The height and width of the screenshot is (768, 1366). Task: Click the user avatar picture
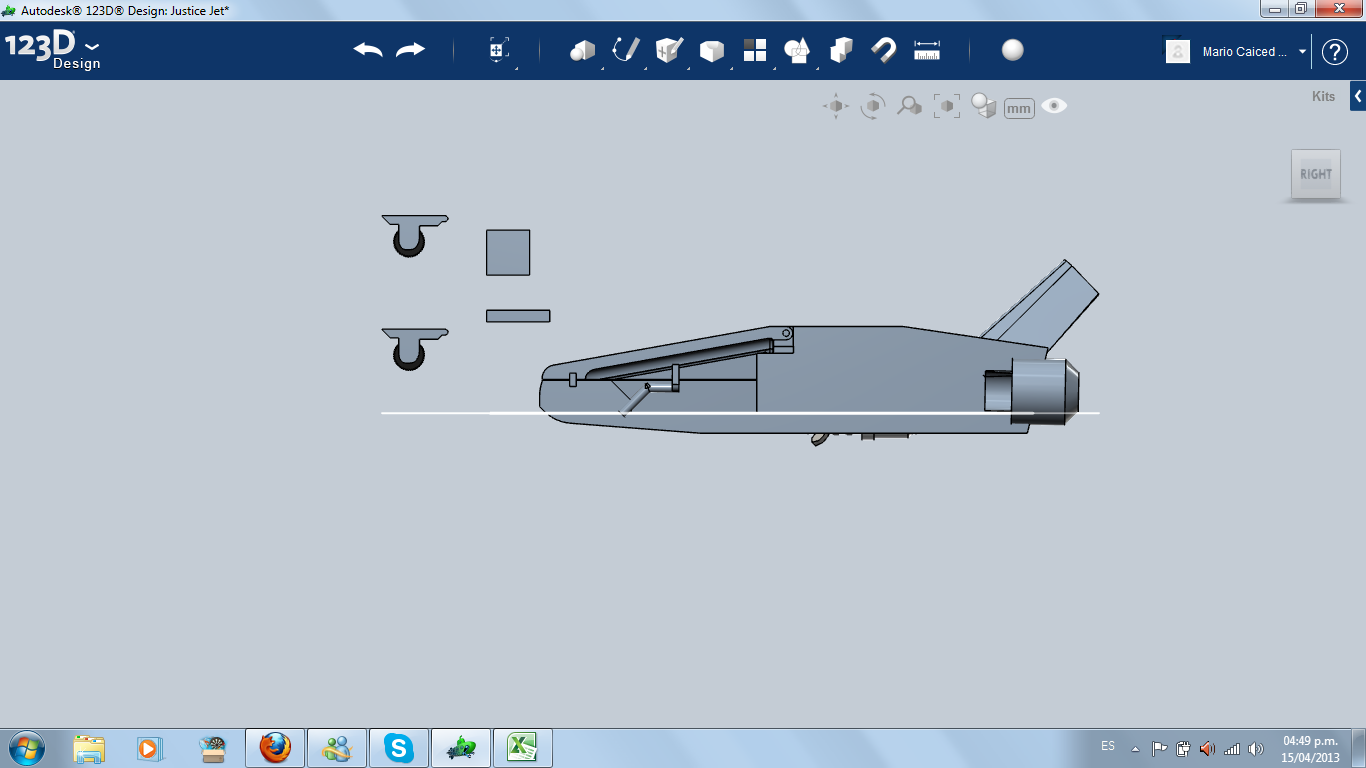coord(1178,51)
